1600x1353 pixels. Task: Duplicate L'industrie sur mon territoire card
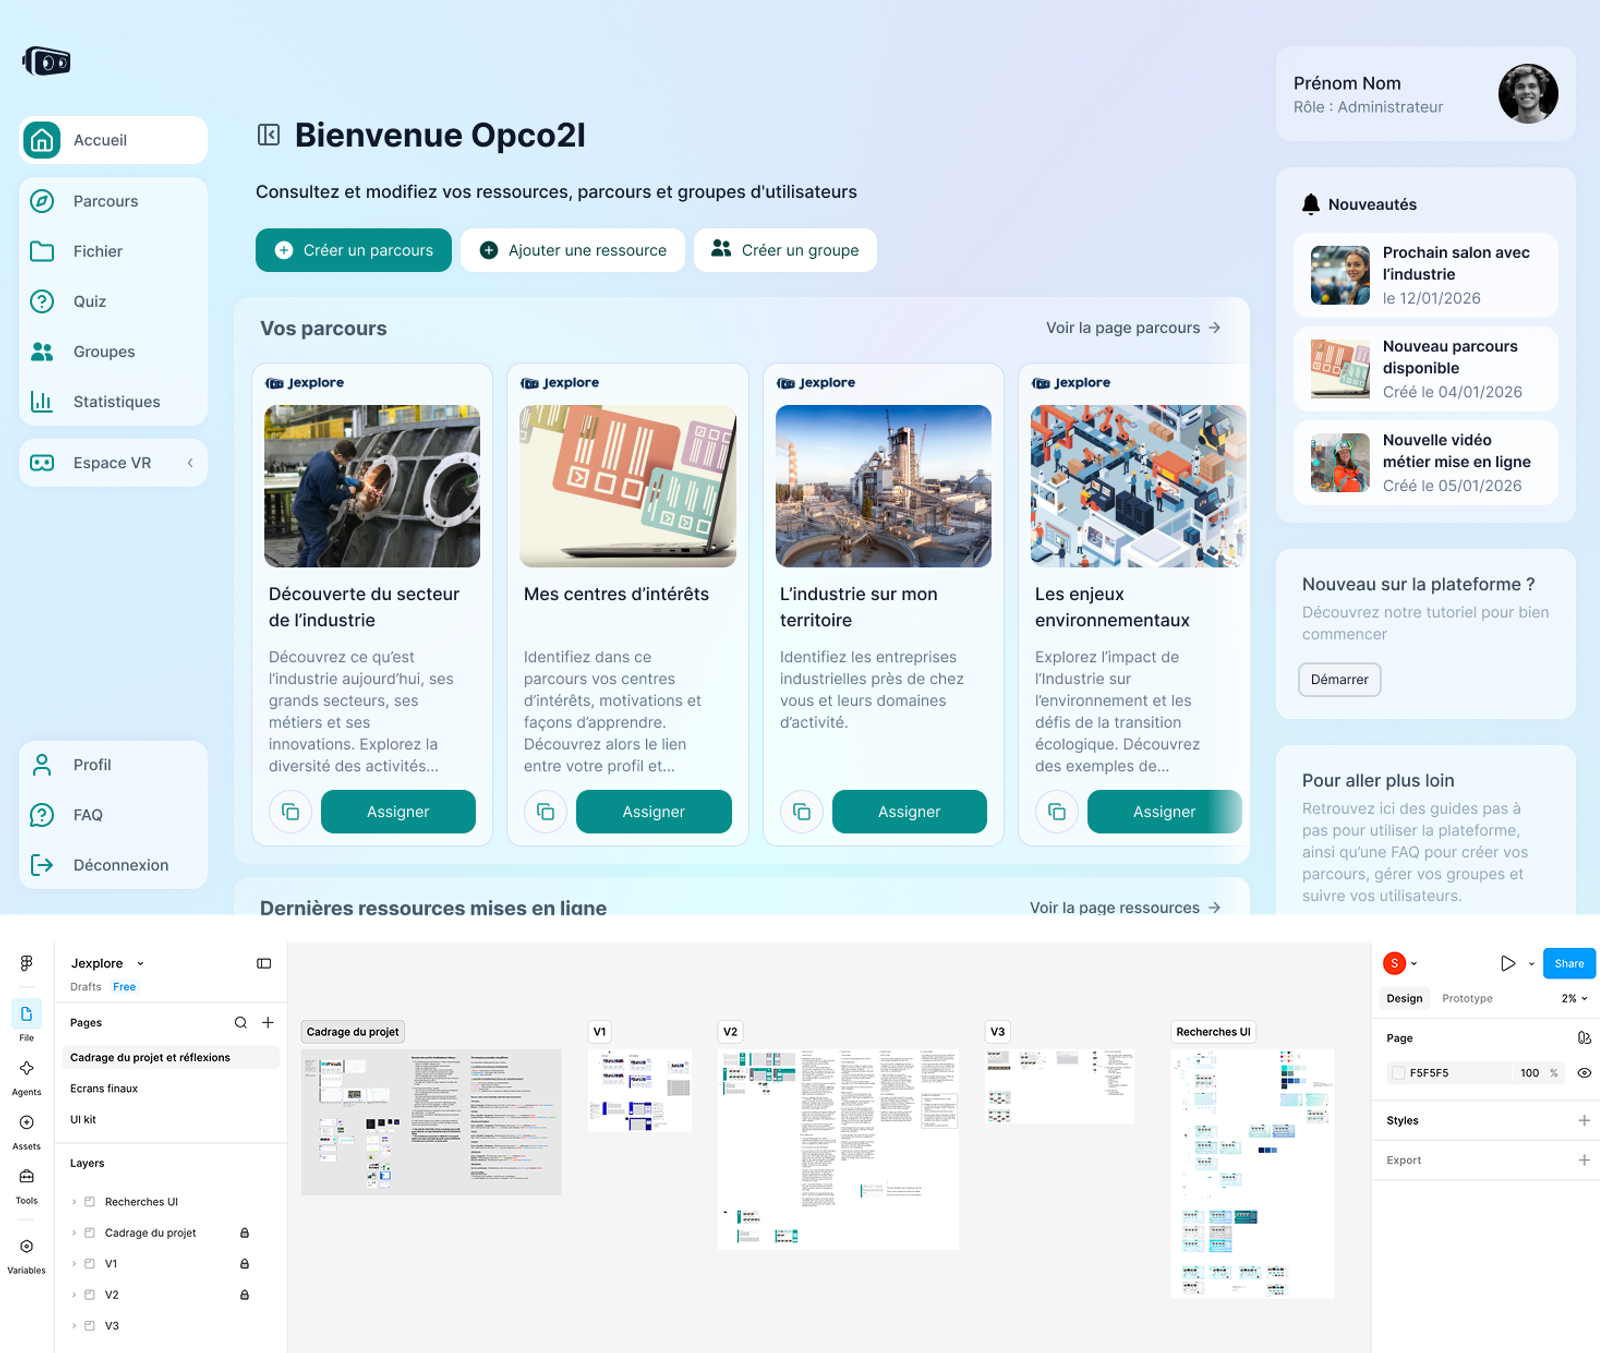(802, 812)
